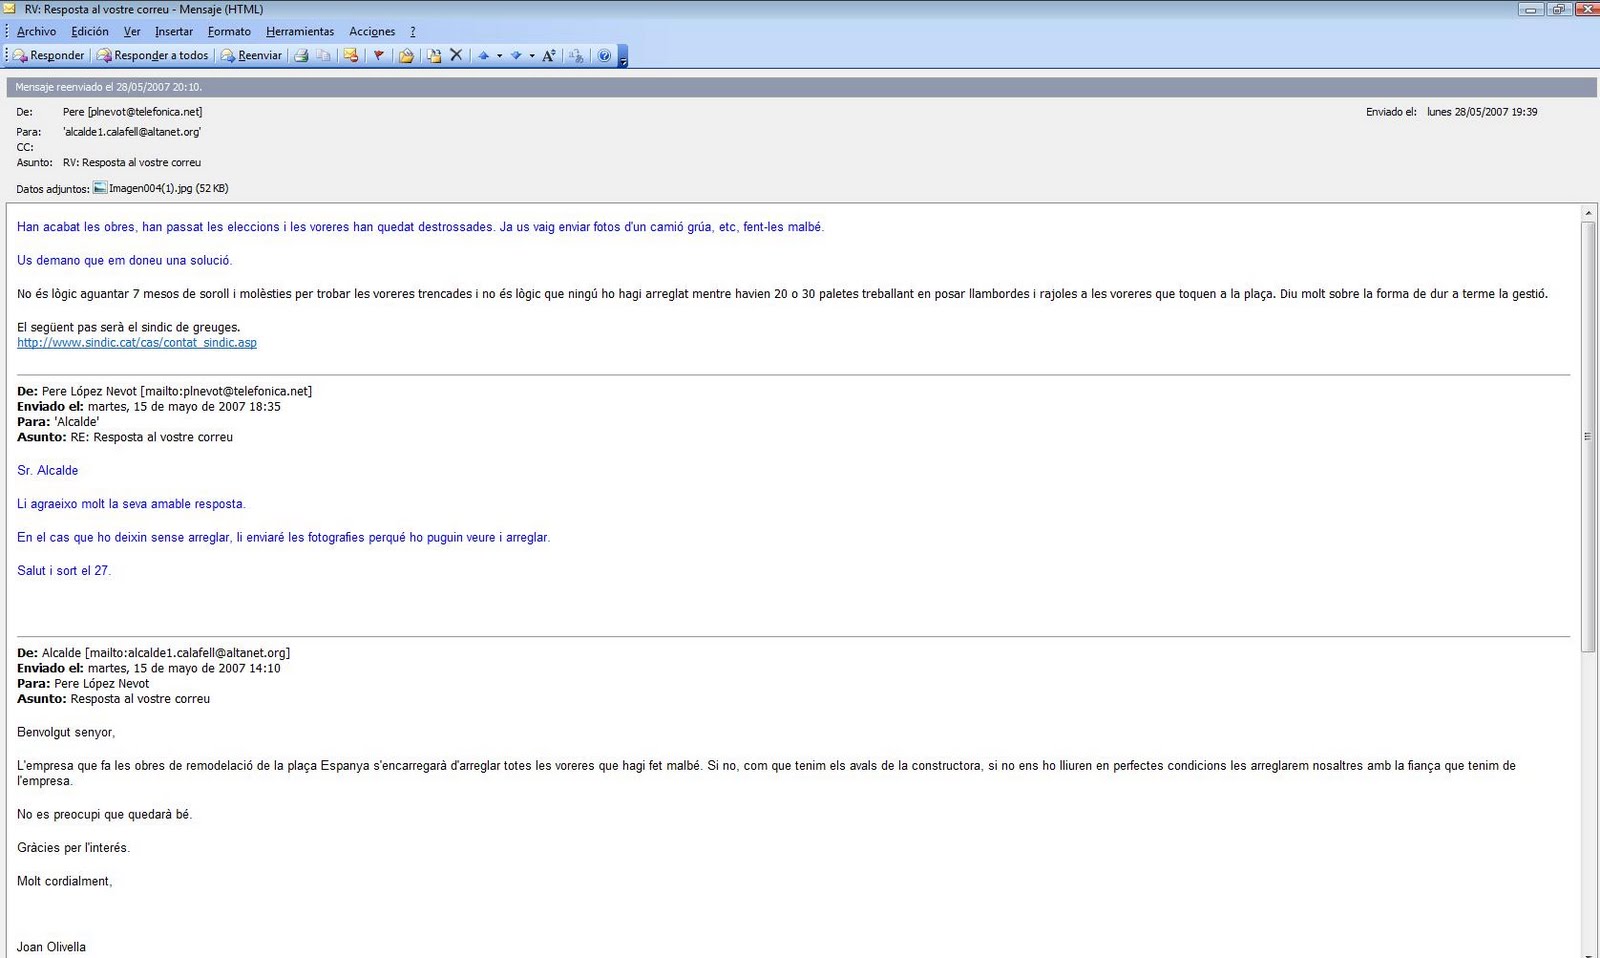1600x958 pixels.
Task: Click the paragraph starting 'No és lògic aguantar'
Action: pyautogui.click(x=782, y=294)
